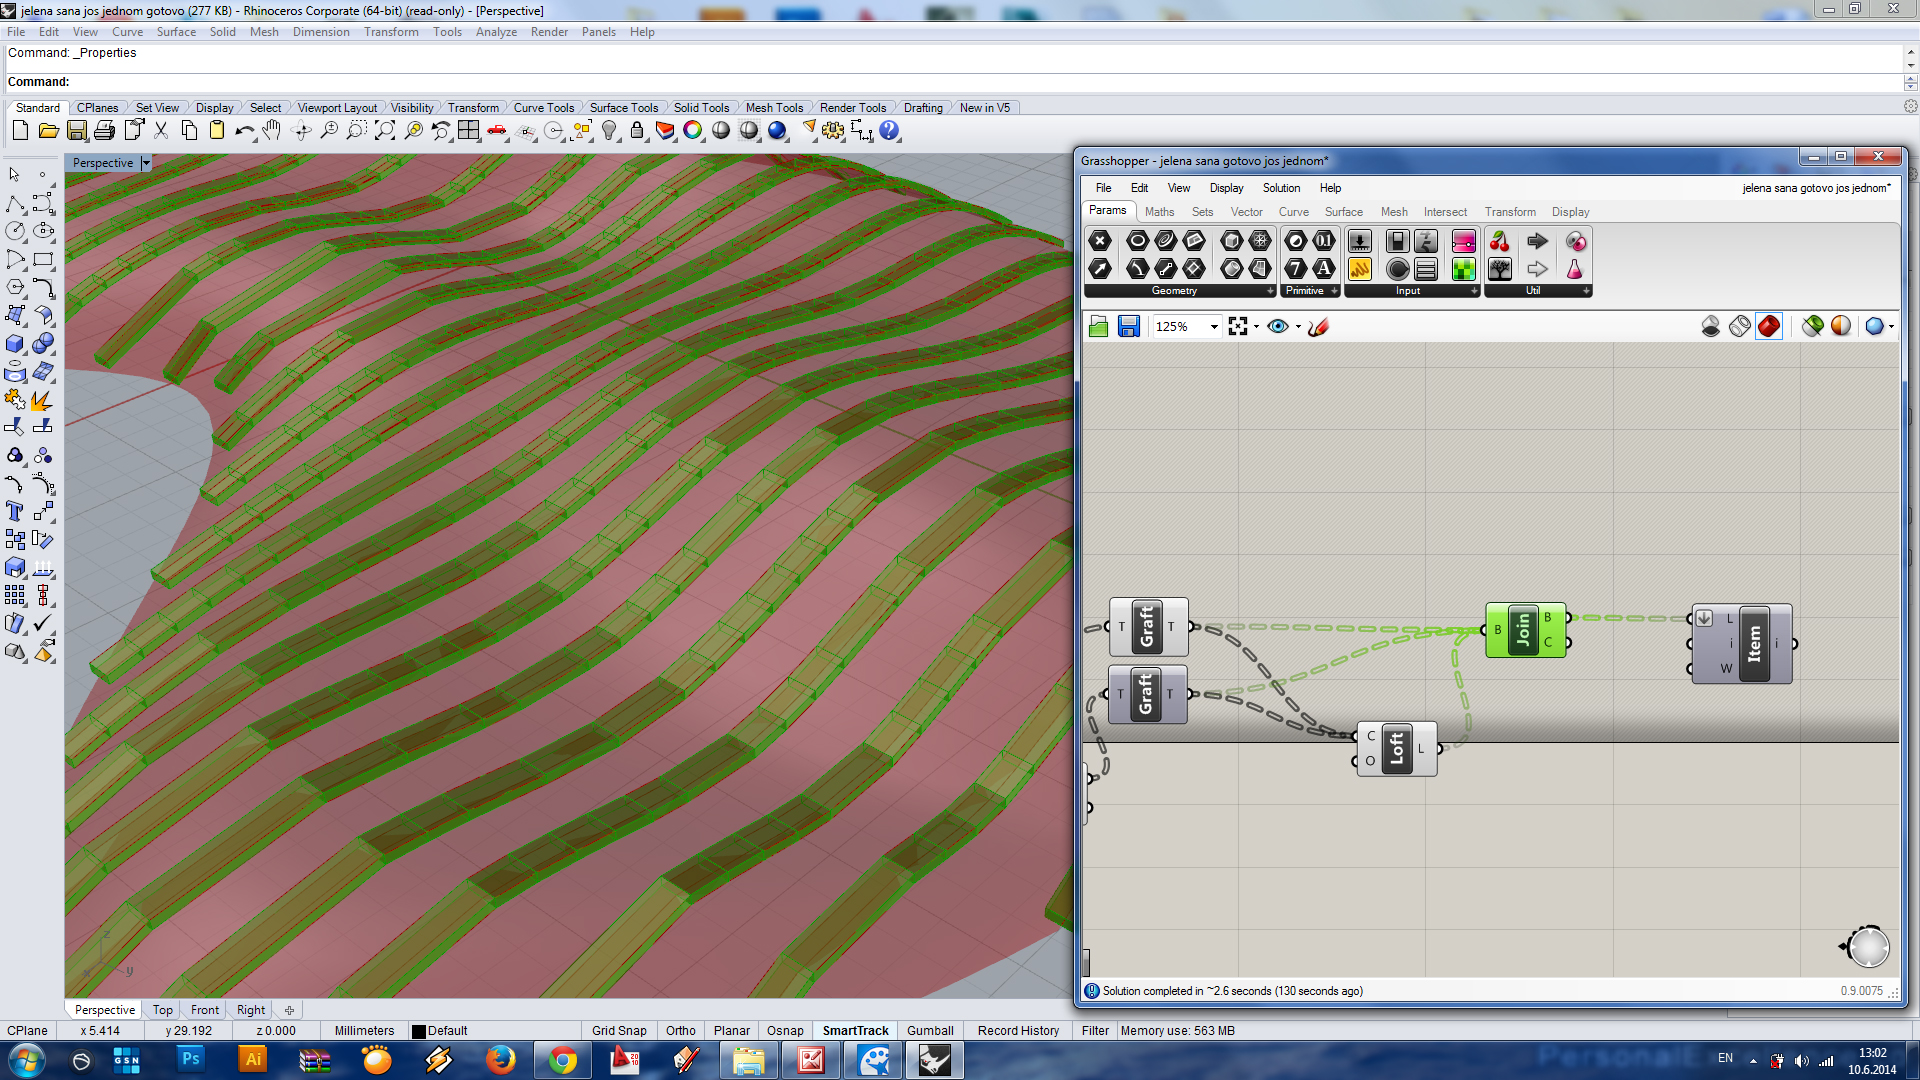Click the cherries Cluster icon in Util
1920x1080 pixels.
tap(1499, 241)
